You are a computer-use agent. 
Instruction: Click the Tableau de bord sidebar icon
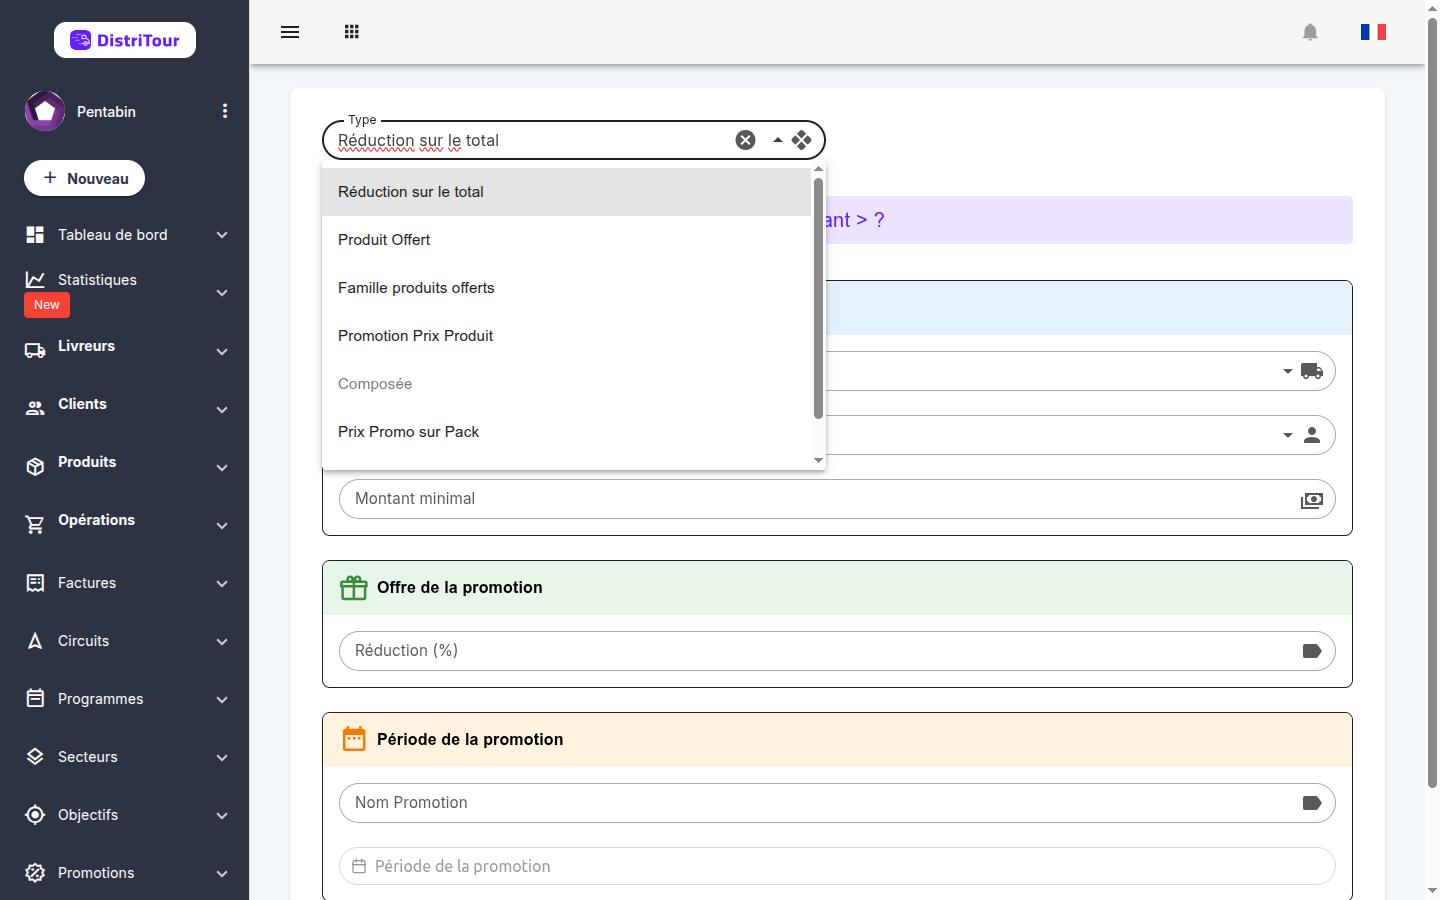tap(35, 235)
